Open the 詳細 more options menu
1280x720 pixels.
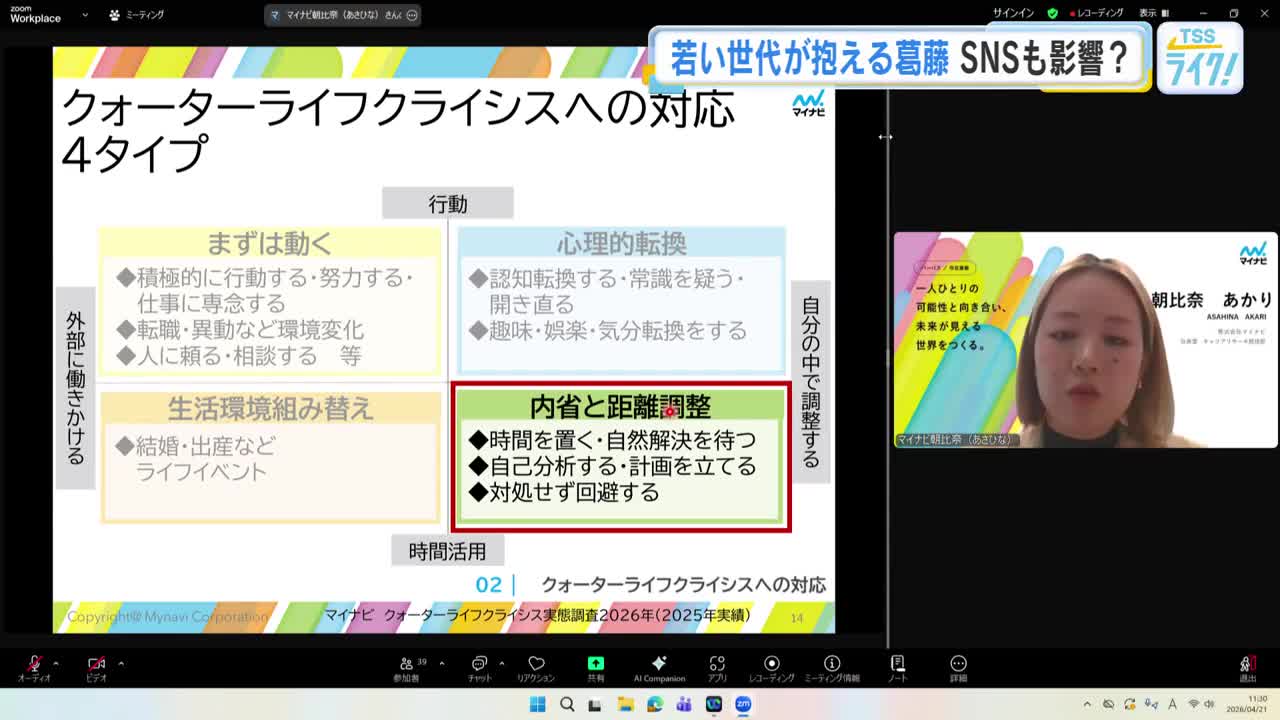click(x=958, y=667)
